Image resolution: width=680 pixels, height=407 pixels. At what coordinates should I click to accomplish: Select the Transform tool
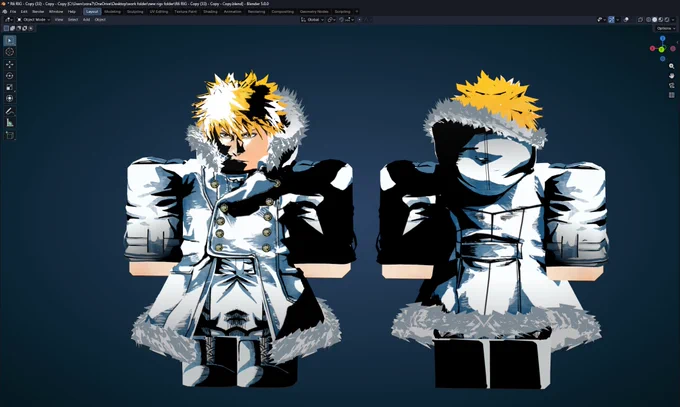point(10,98)
